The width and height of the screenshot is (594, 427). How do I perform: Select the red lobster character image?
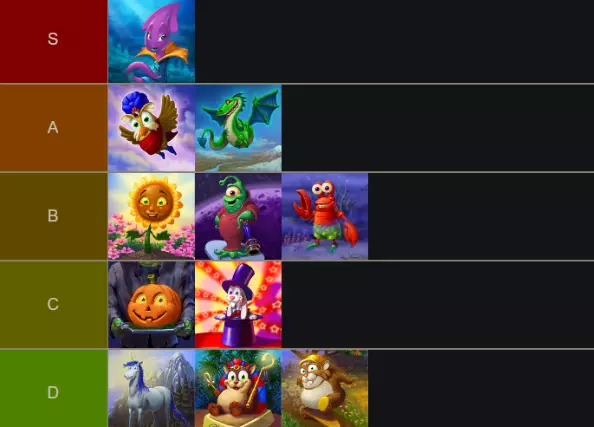tap(325, 217)
